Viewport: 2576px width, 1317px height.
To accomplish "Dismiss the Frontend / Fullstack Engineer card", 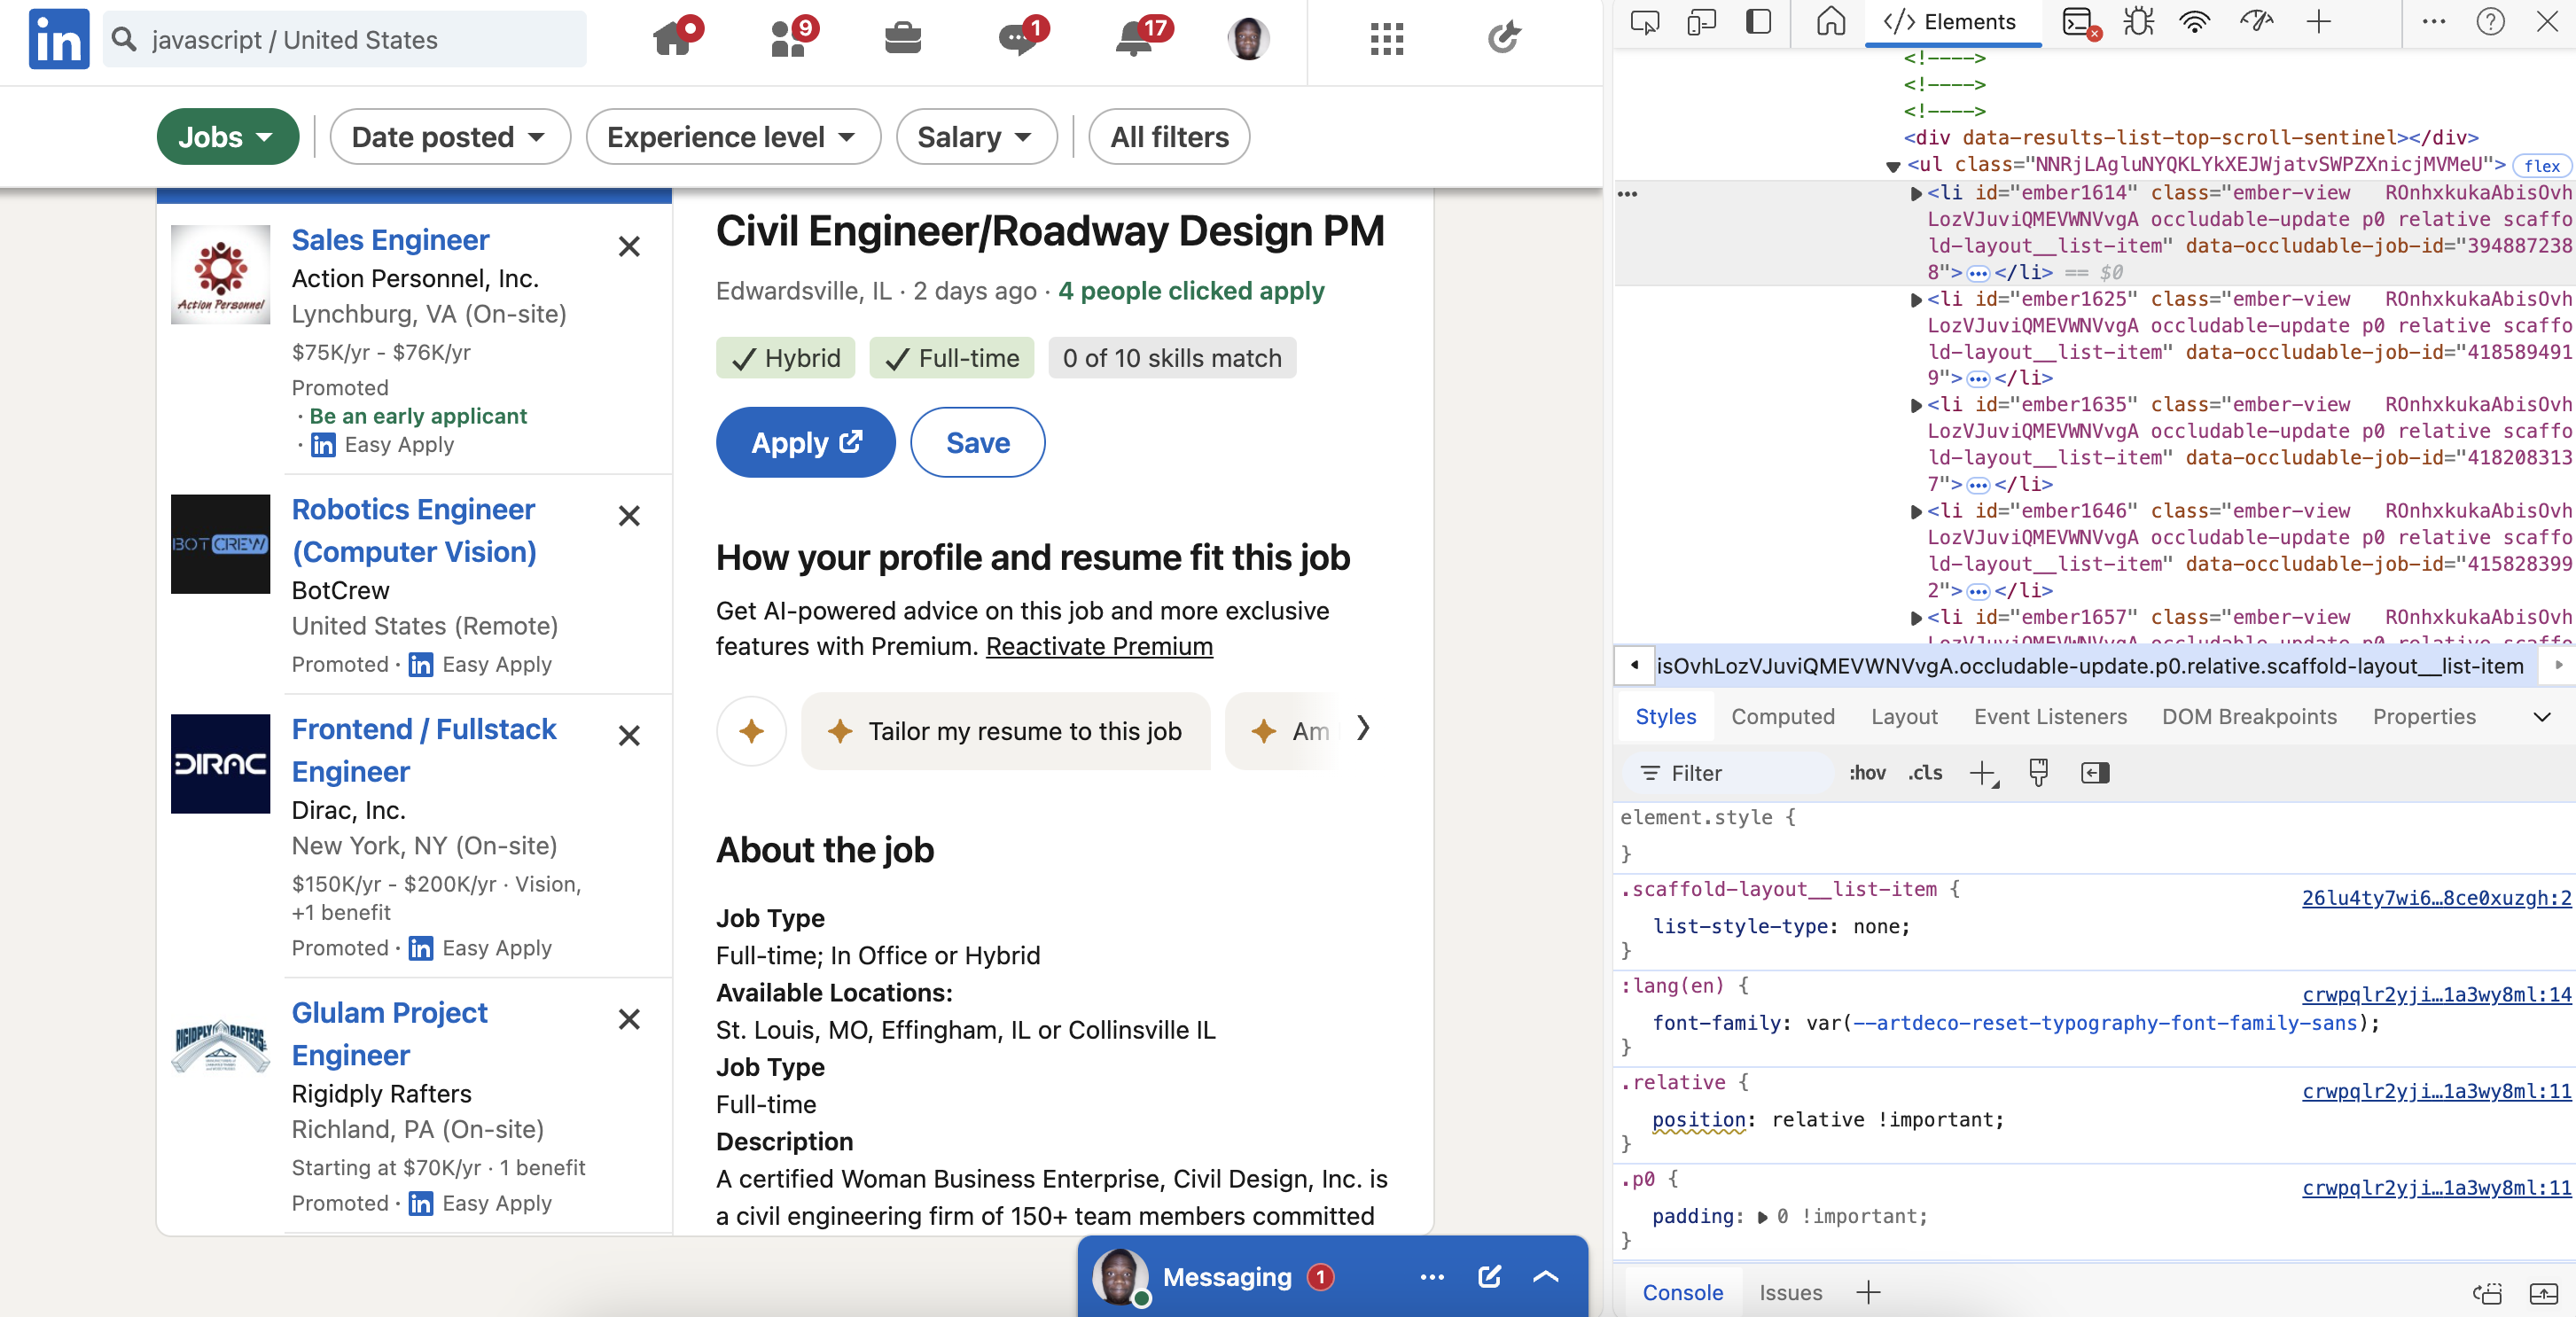I will [629, 736].
